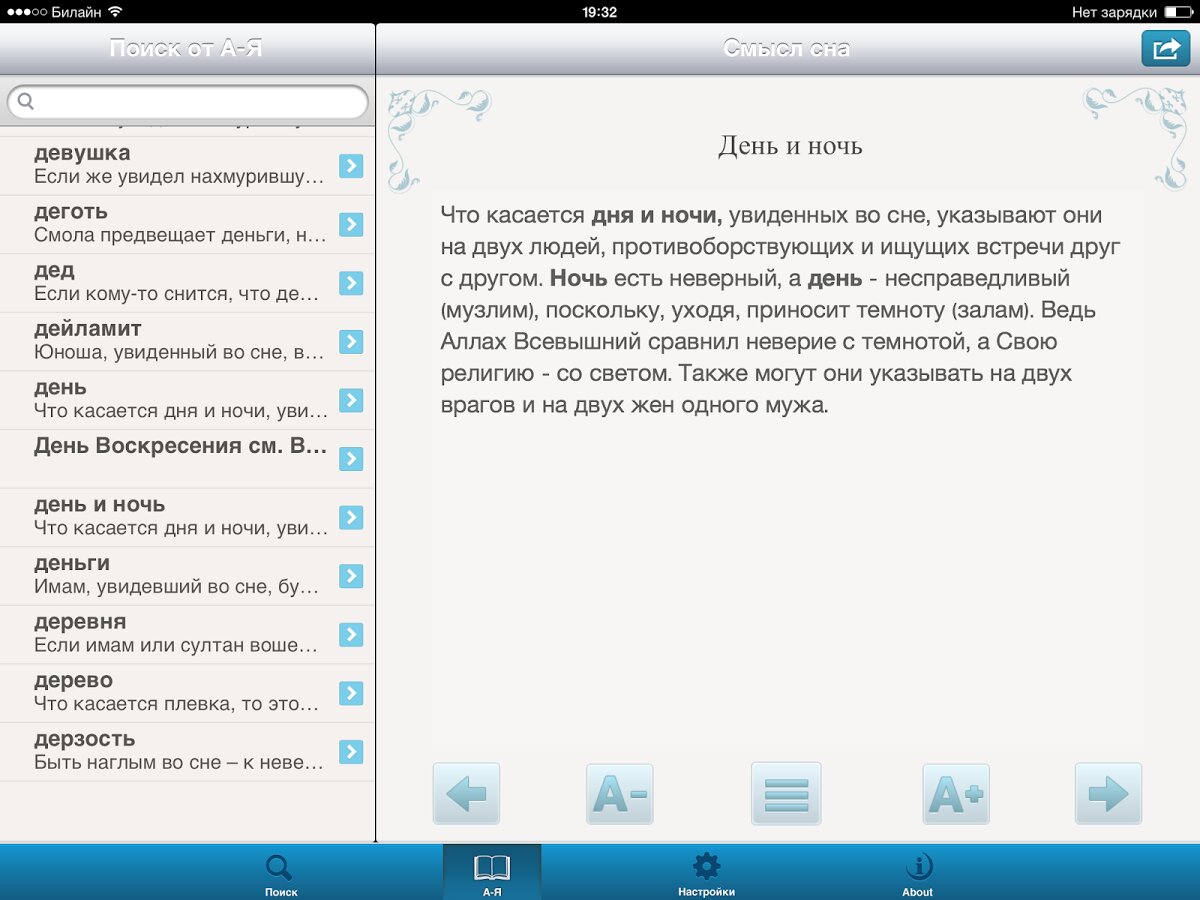This screenshot has height=900, width=1200.
Task: Open the Настройки settings tab
Action: coord(706,873)
